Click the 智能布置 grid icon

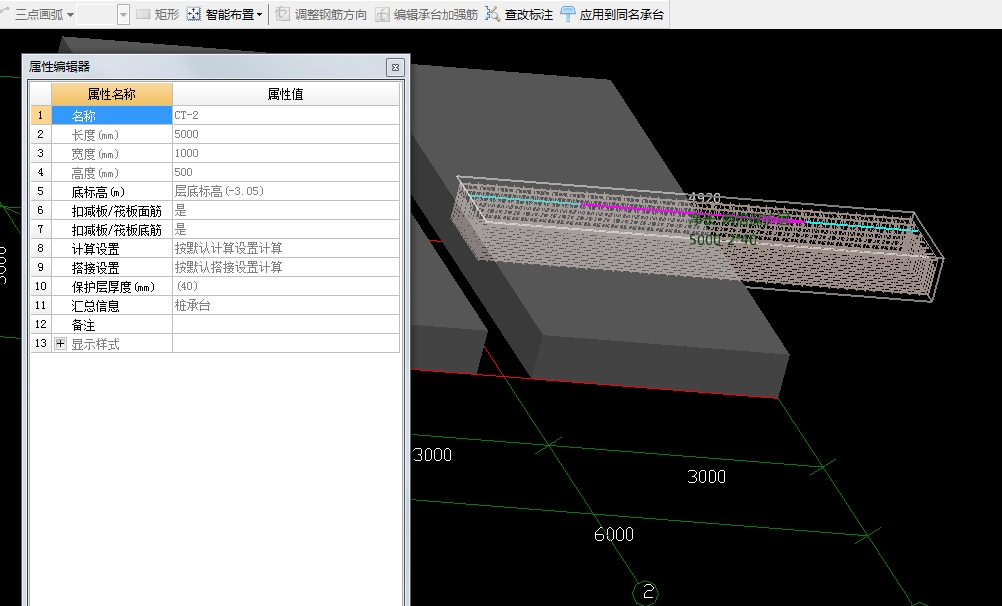194,14
